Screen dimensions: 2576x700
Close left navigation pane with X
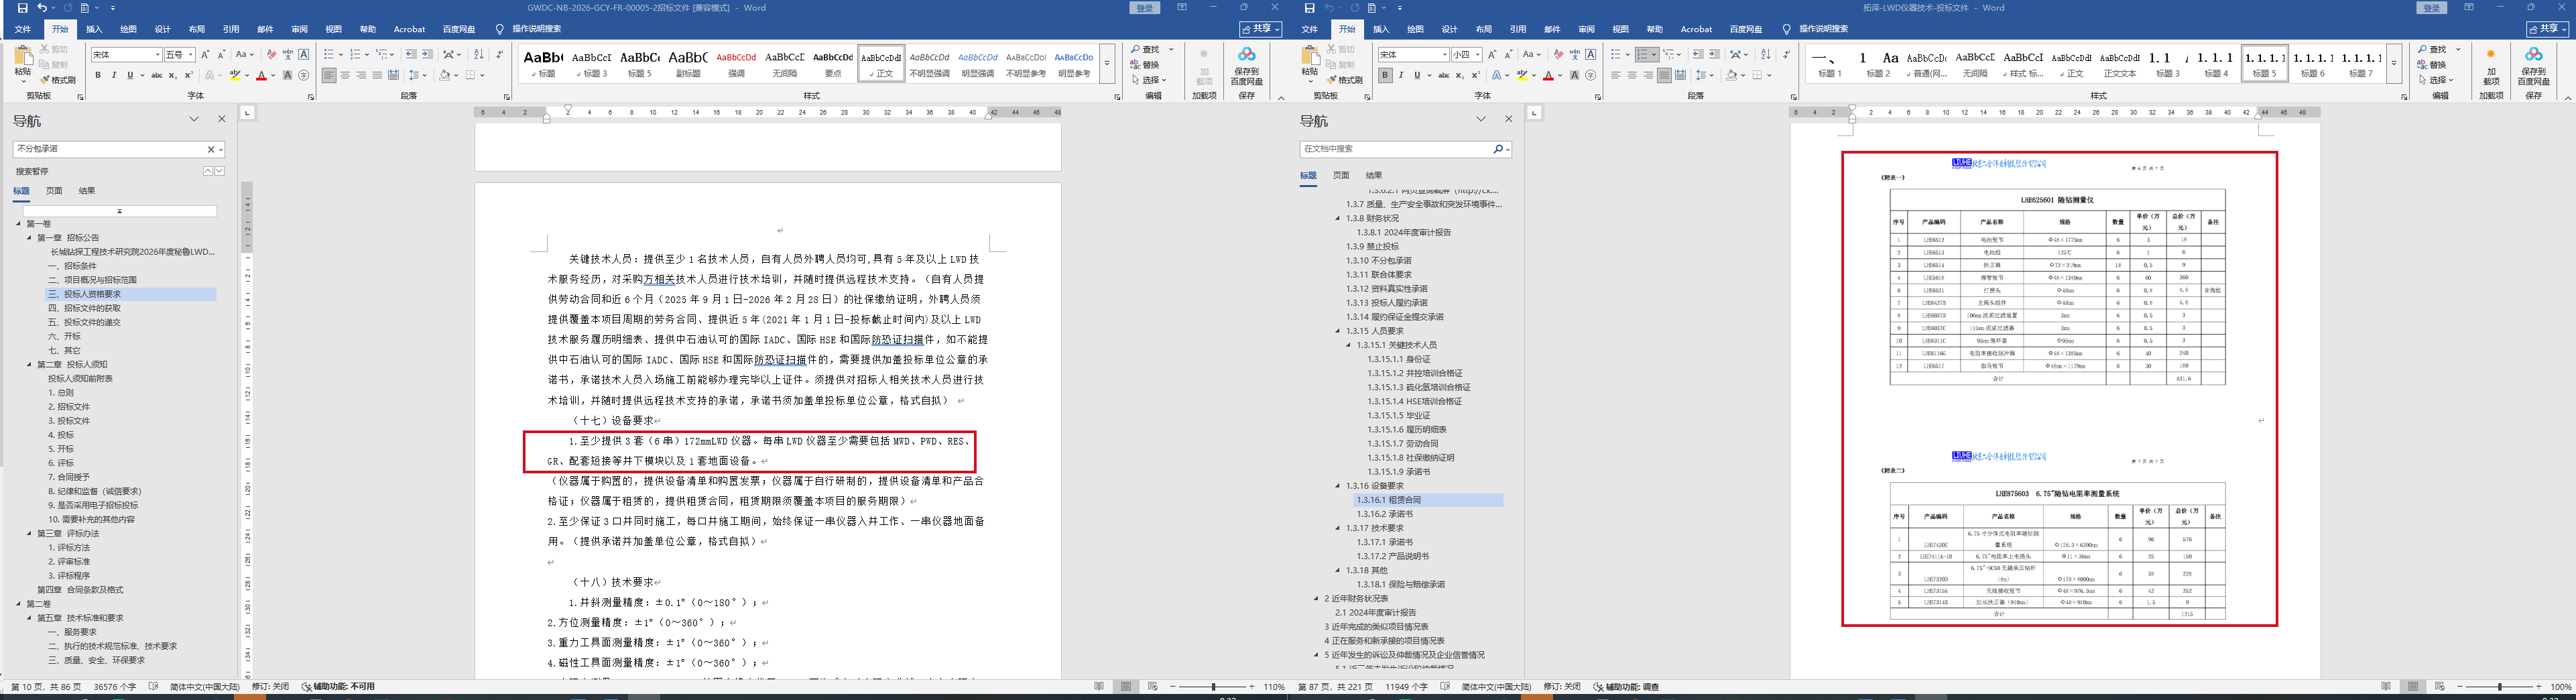222,119
